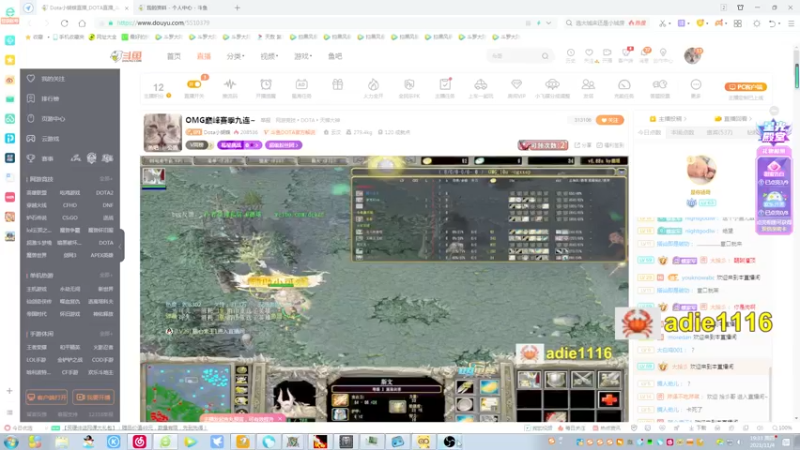Open the 直播回看 link
This screenshot has width=800, height=450.
tap(734, 118)
